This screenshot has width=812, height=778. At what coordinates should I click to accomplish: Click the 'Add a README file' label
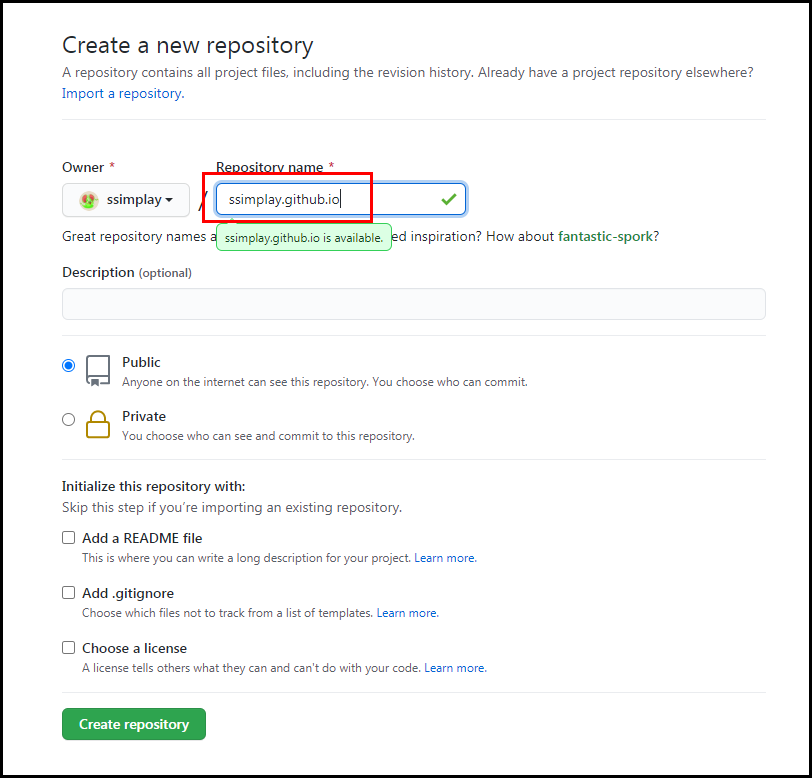coord(142,539)
